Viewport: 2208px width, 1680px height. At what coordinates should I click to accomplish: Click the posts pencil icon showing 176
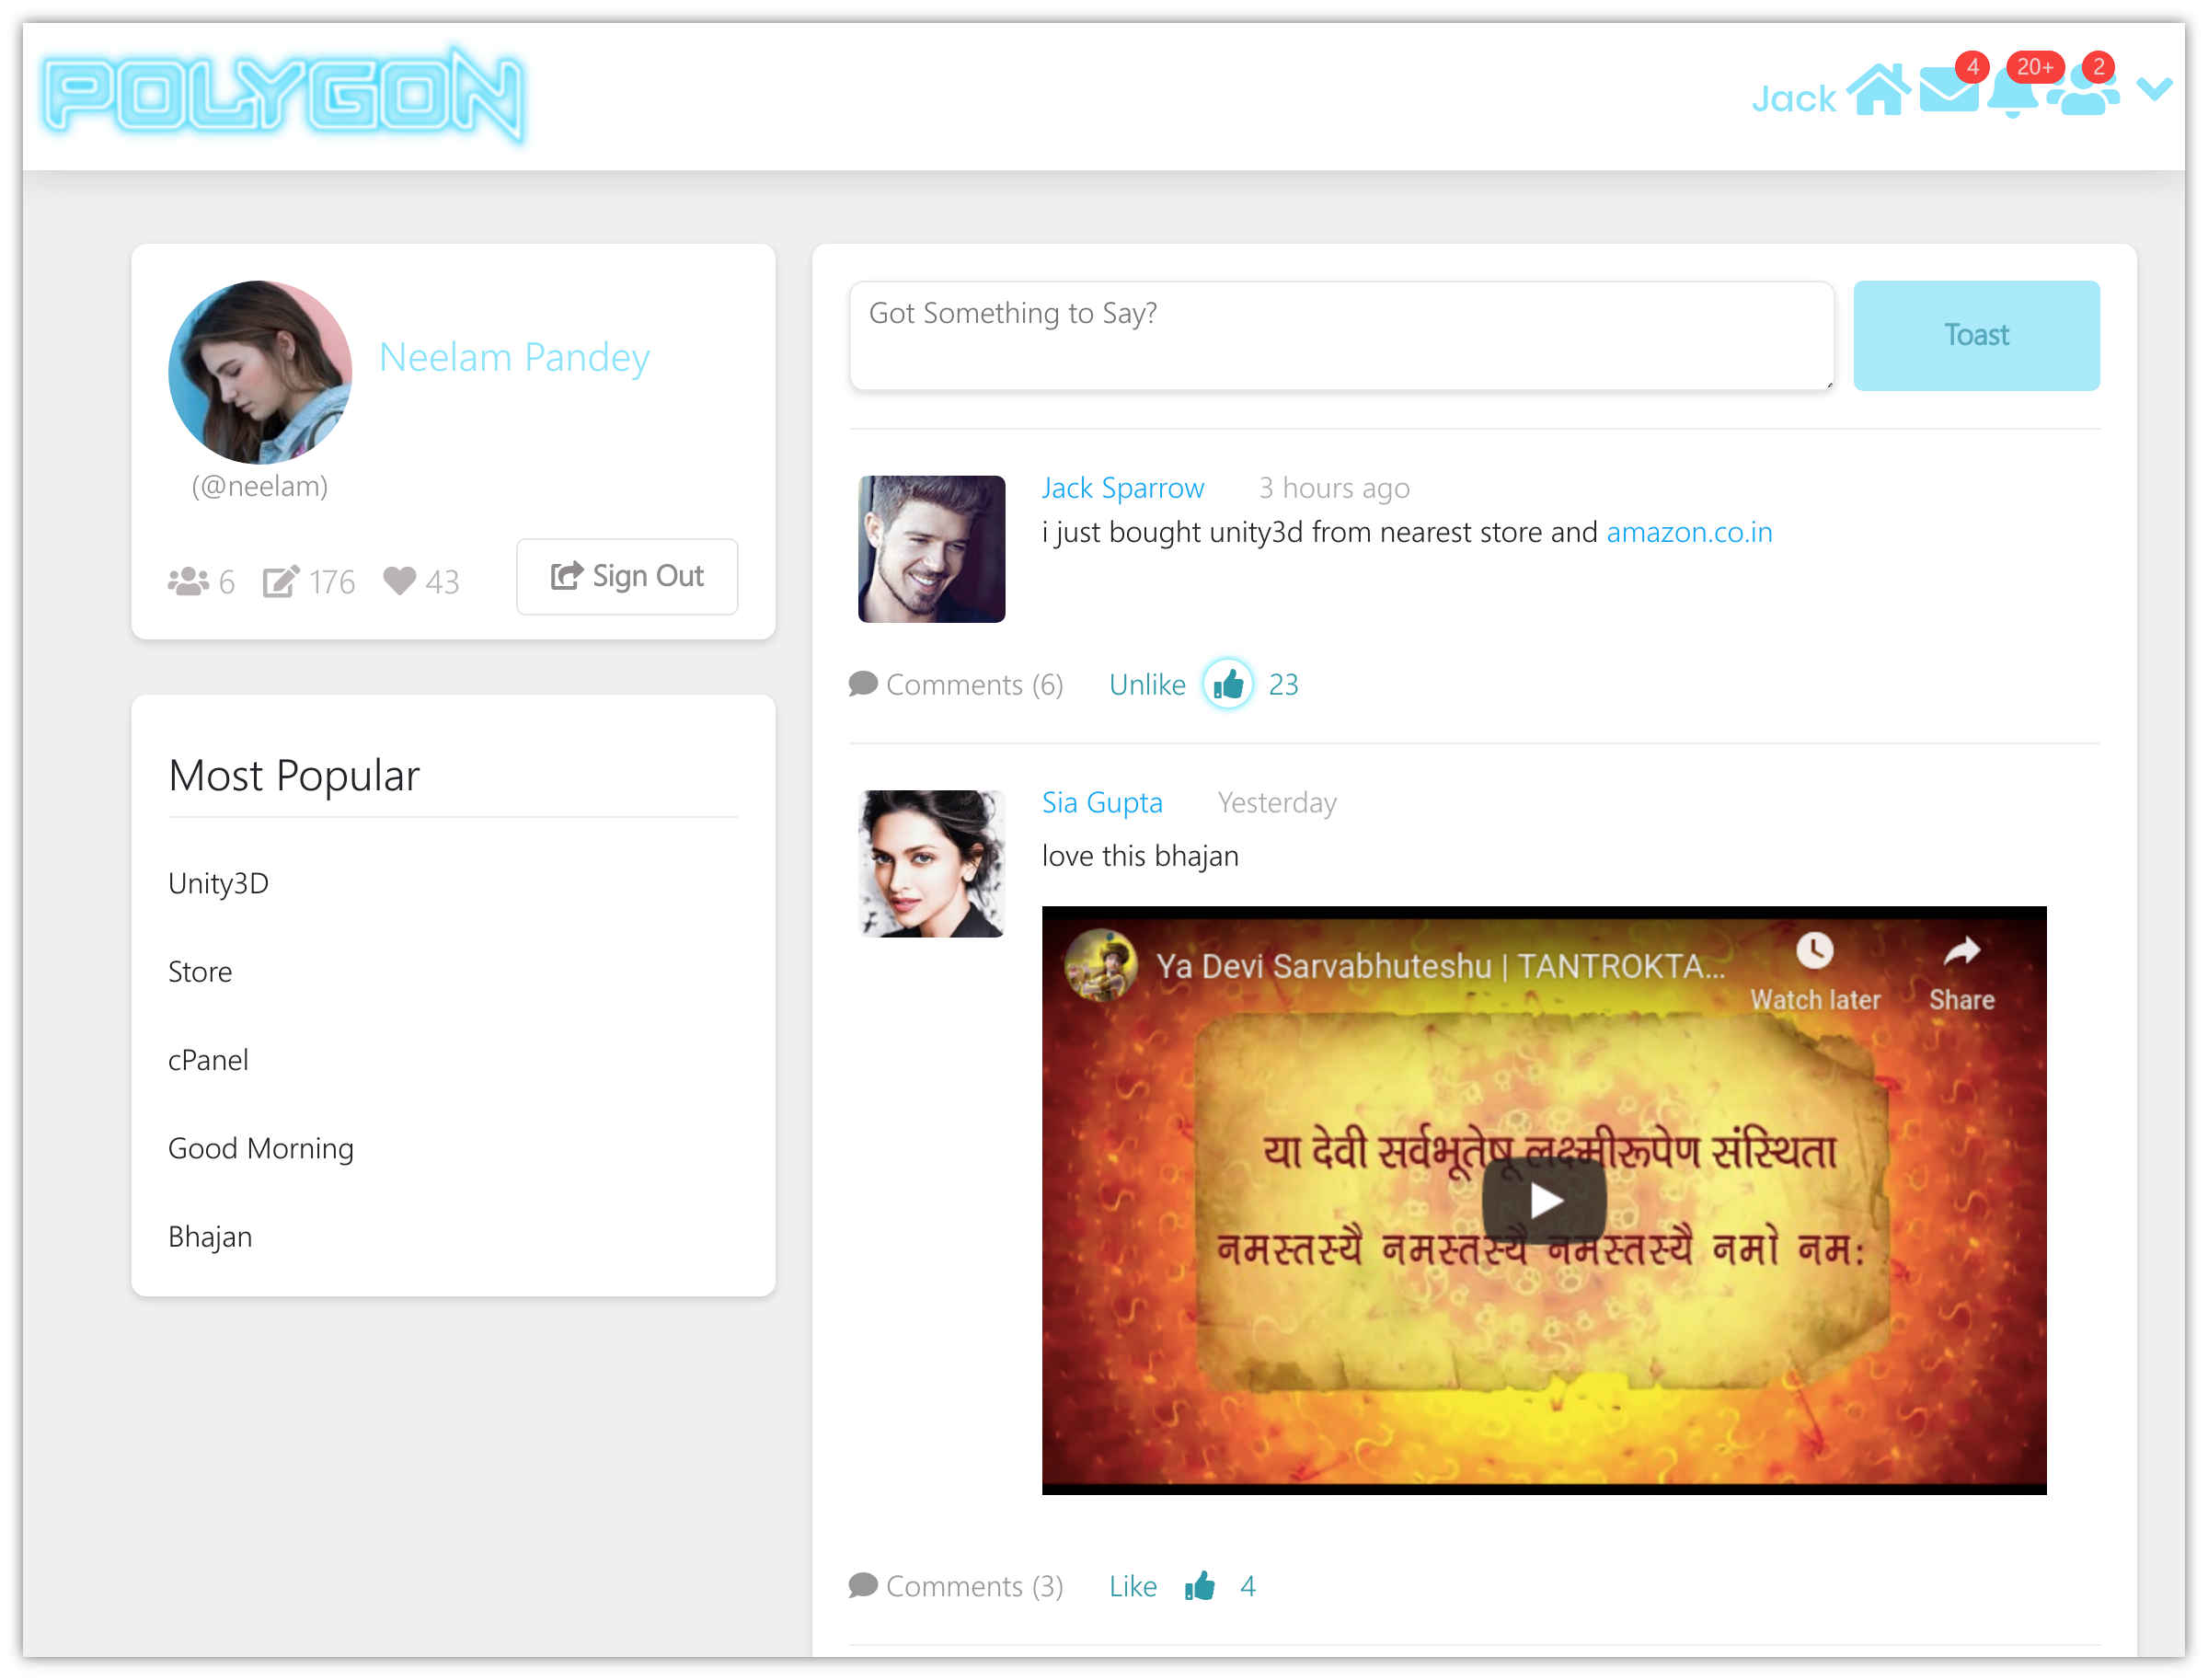(x=281, y=582)
